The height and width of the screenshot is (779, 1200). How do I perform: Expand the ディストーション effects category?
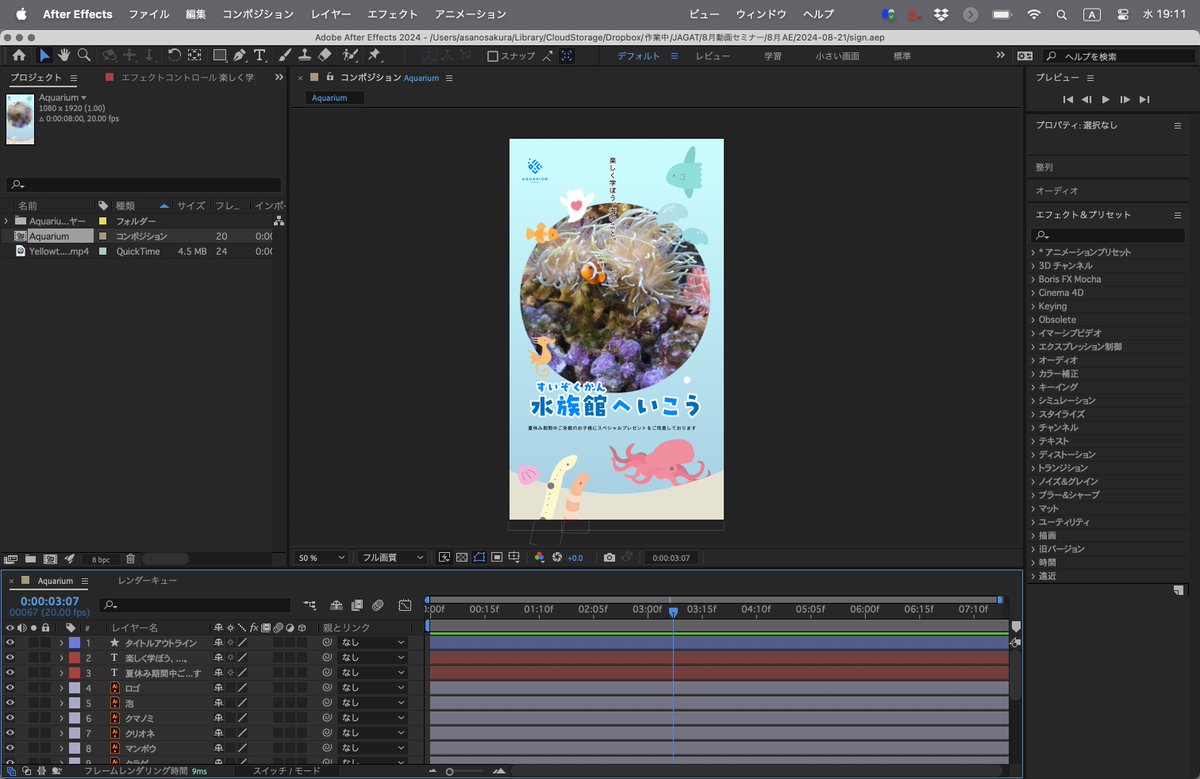pyautogui.click(x=1033, y=455)
